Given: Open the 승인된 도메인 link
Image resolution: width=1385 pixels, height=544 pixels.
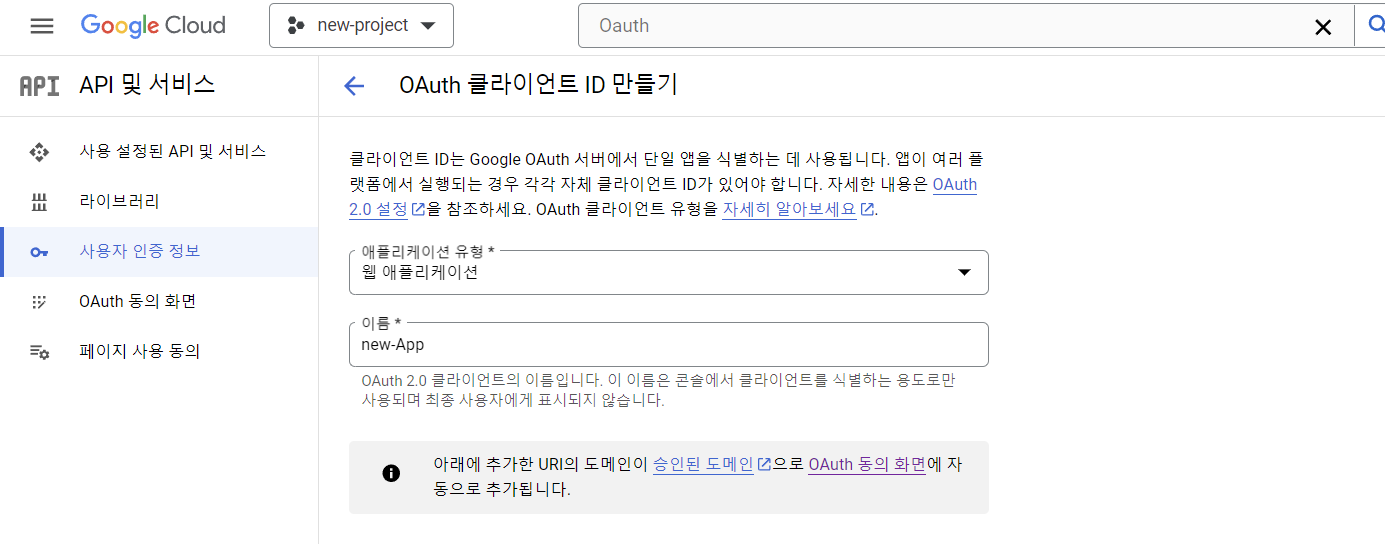Looking at the screenshot, I should 711,465.
